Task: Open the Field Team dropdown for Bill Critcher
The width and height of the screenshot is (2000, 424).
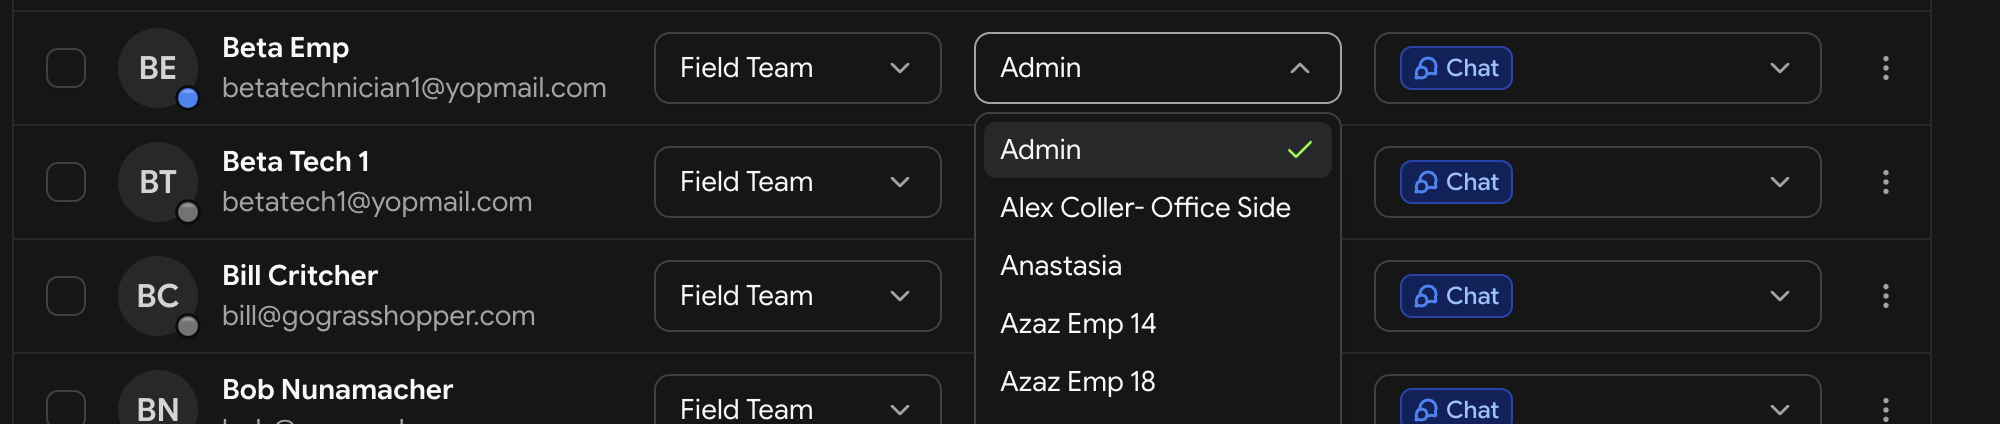Action: (x=798, y=296)
